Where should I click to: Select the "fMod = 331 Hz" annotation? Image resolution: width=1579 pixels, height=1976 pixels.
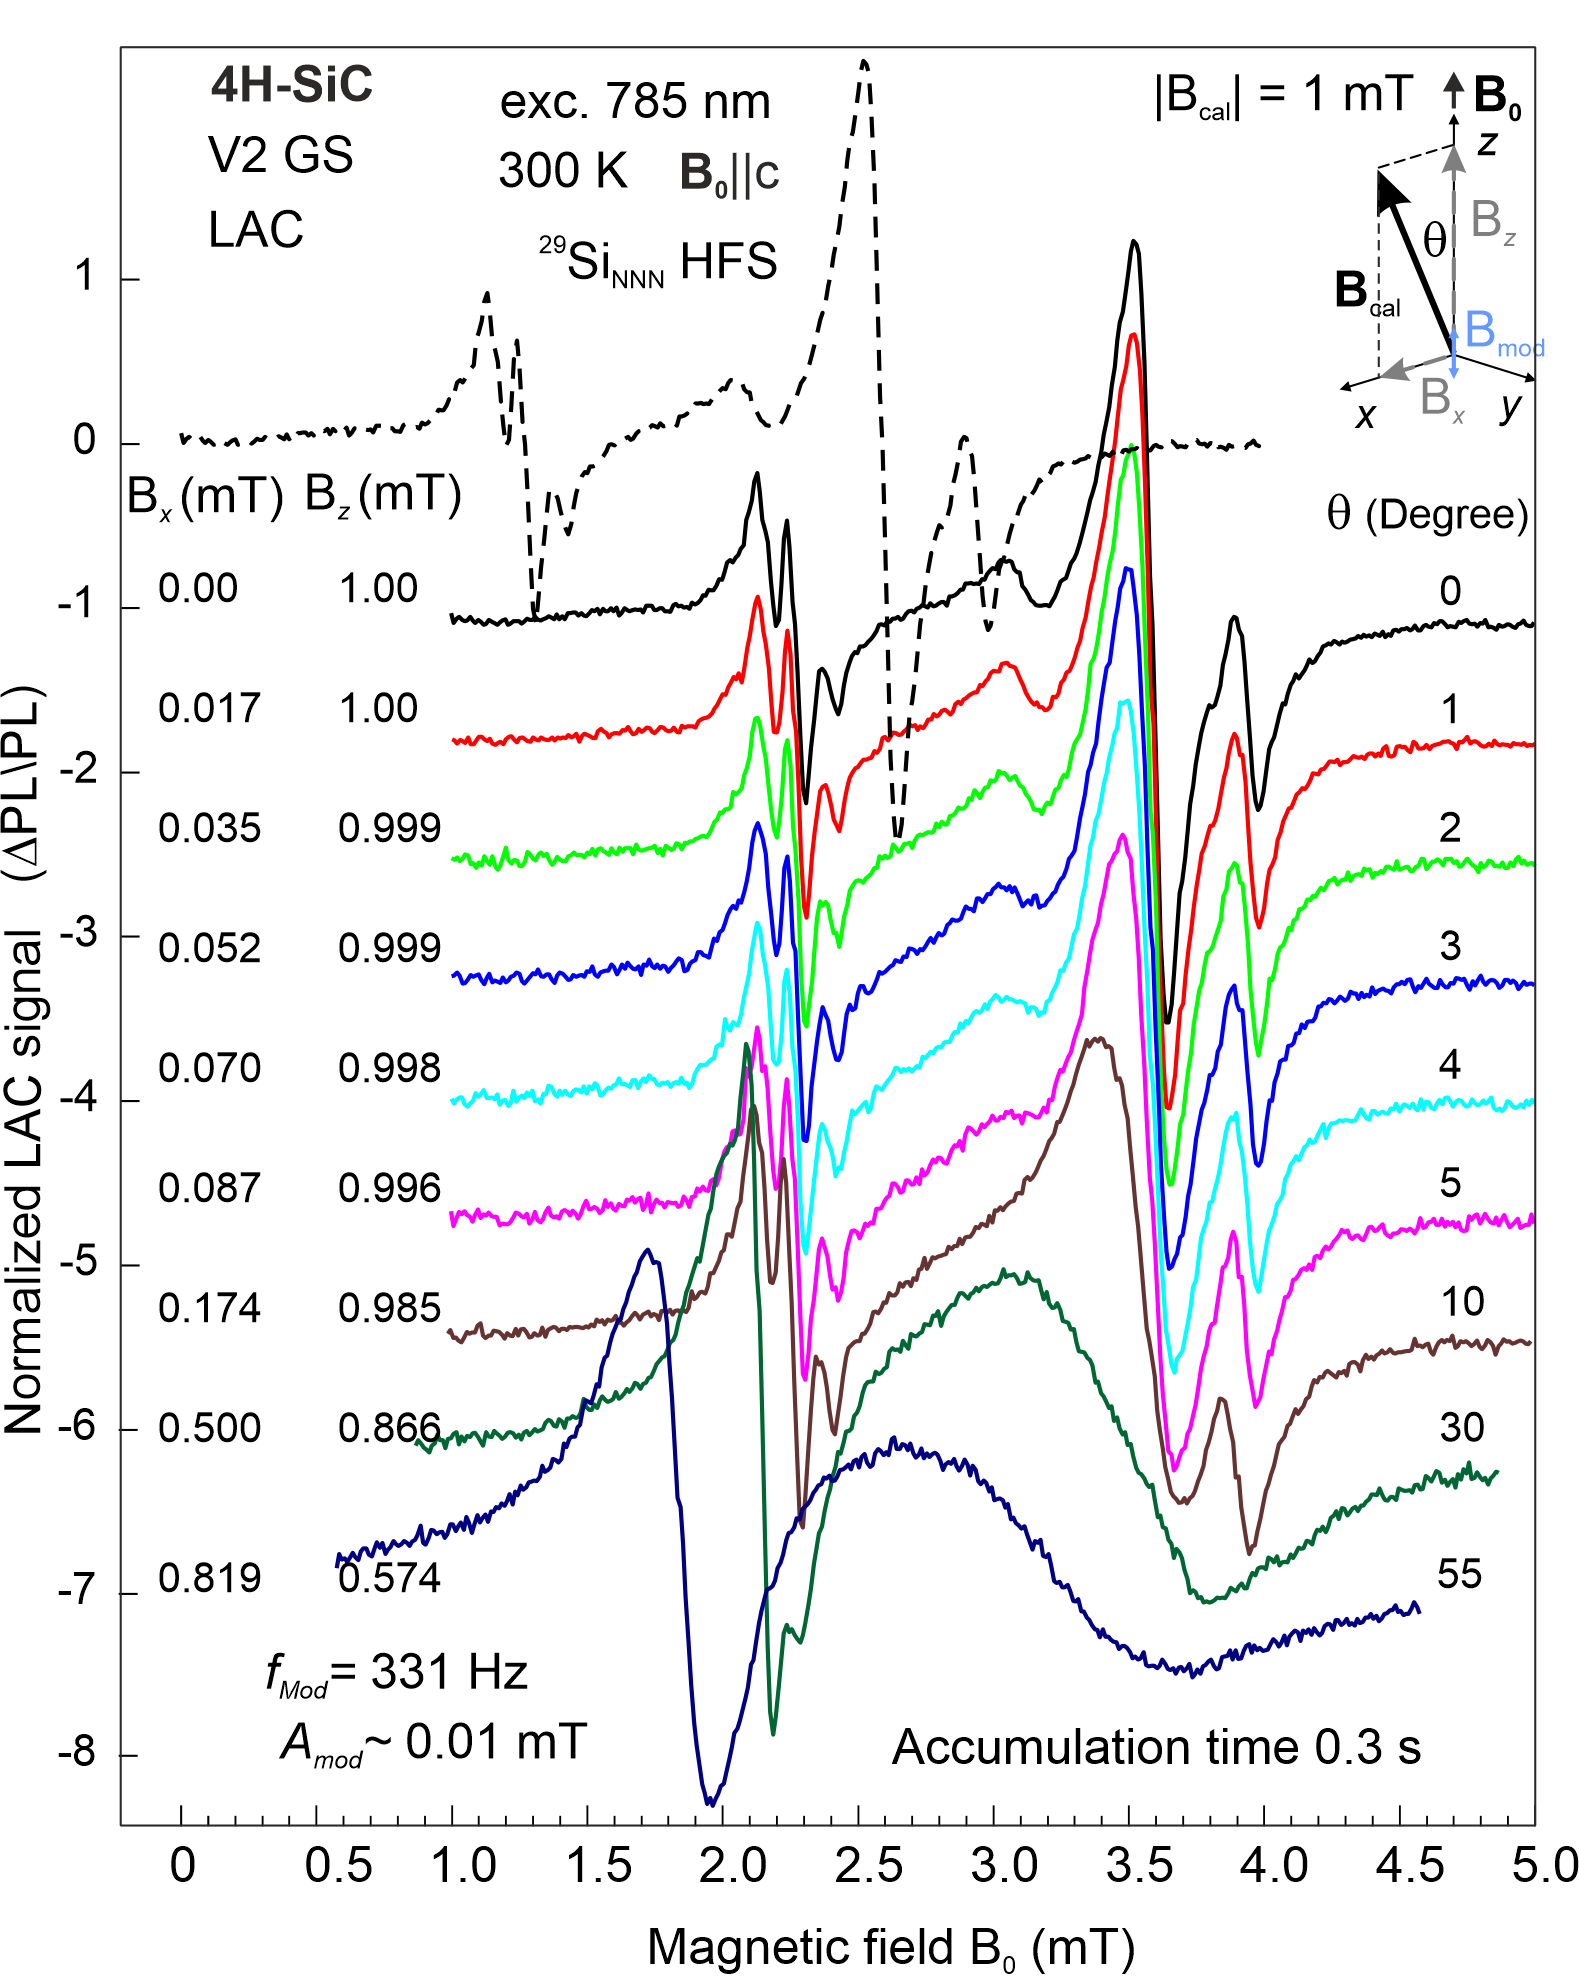(x=396, y=1673)
